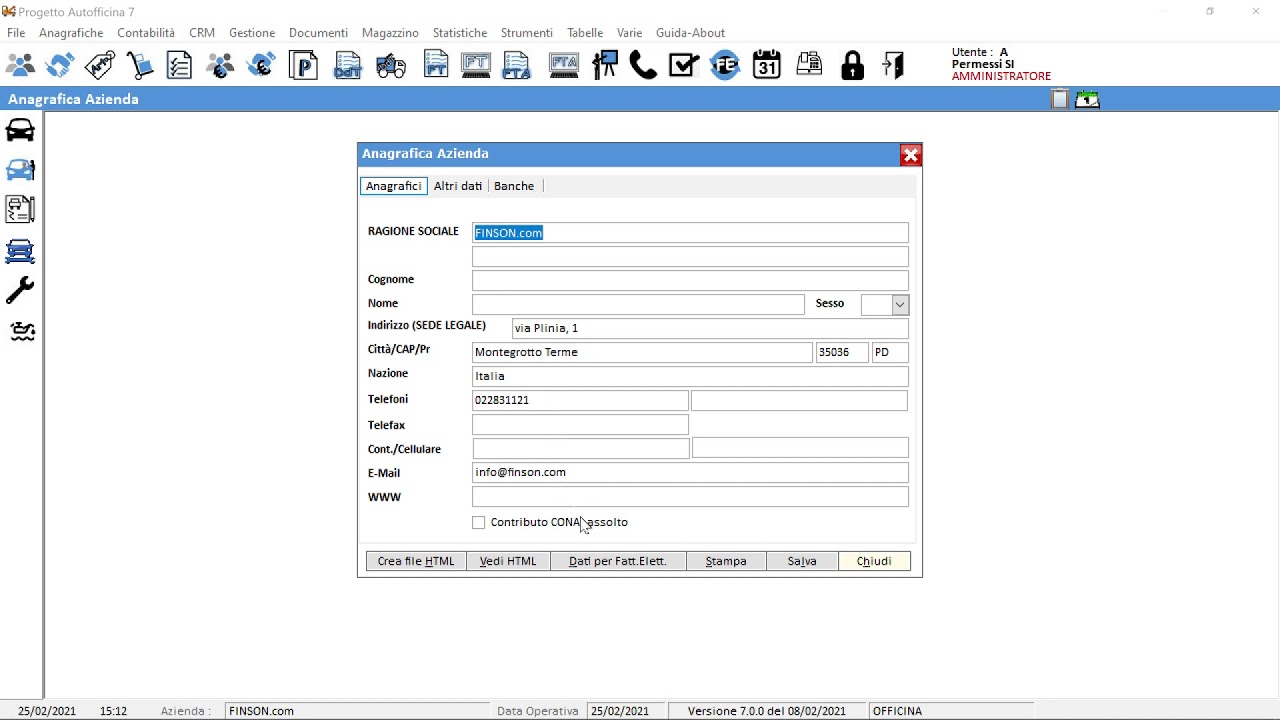The image size is (1280, 720).
Task: Click the RAGIONE SOCIALE field with FINSON.com
Action: 690,233
